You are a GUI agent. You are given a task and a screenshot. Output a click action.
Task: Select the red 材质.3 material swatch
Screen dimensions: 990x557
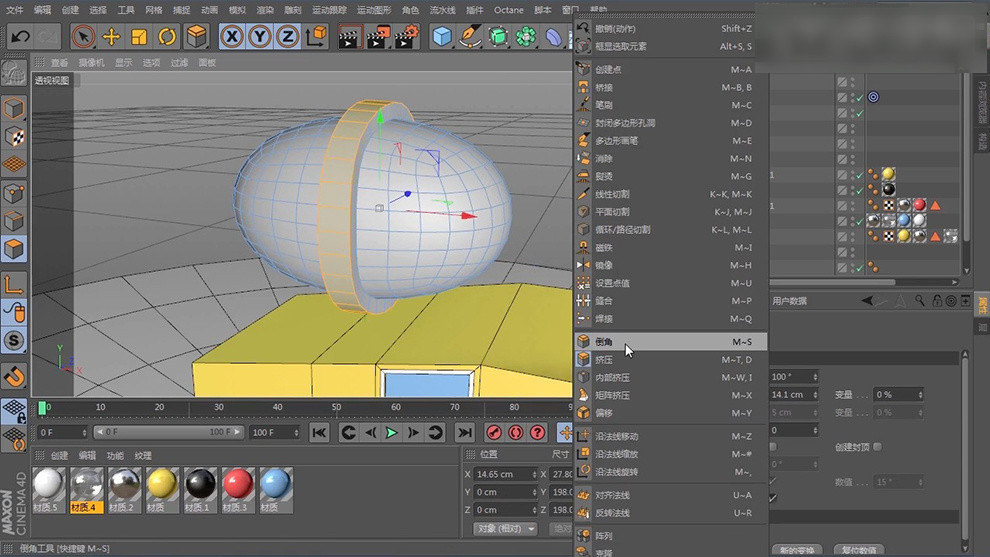click(x=238, y=485)
